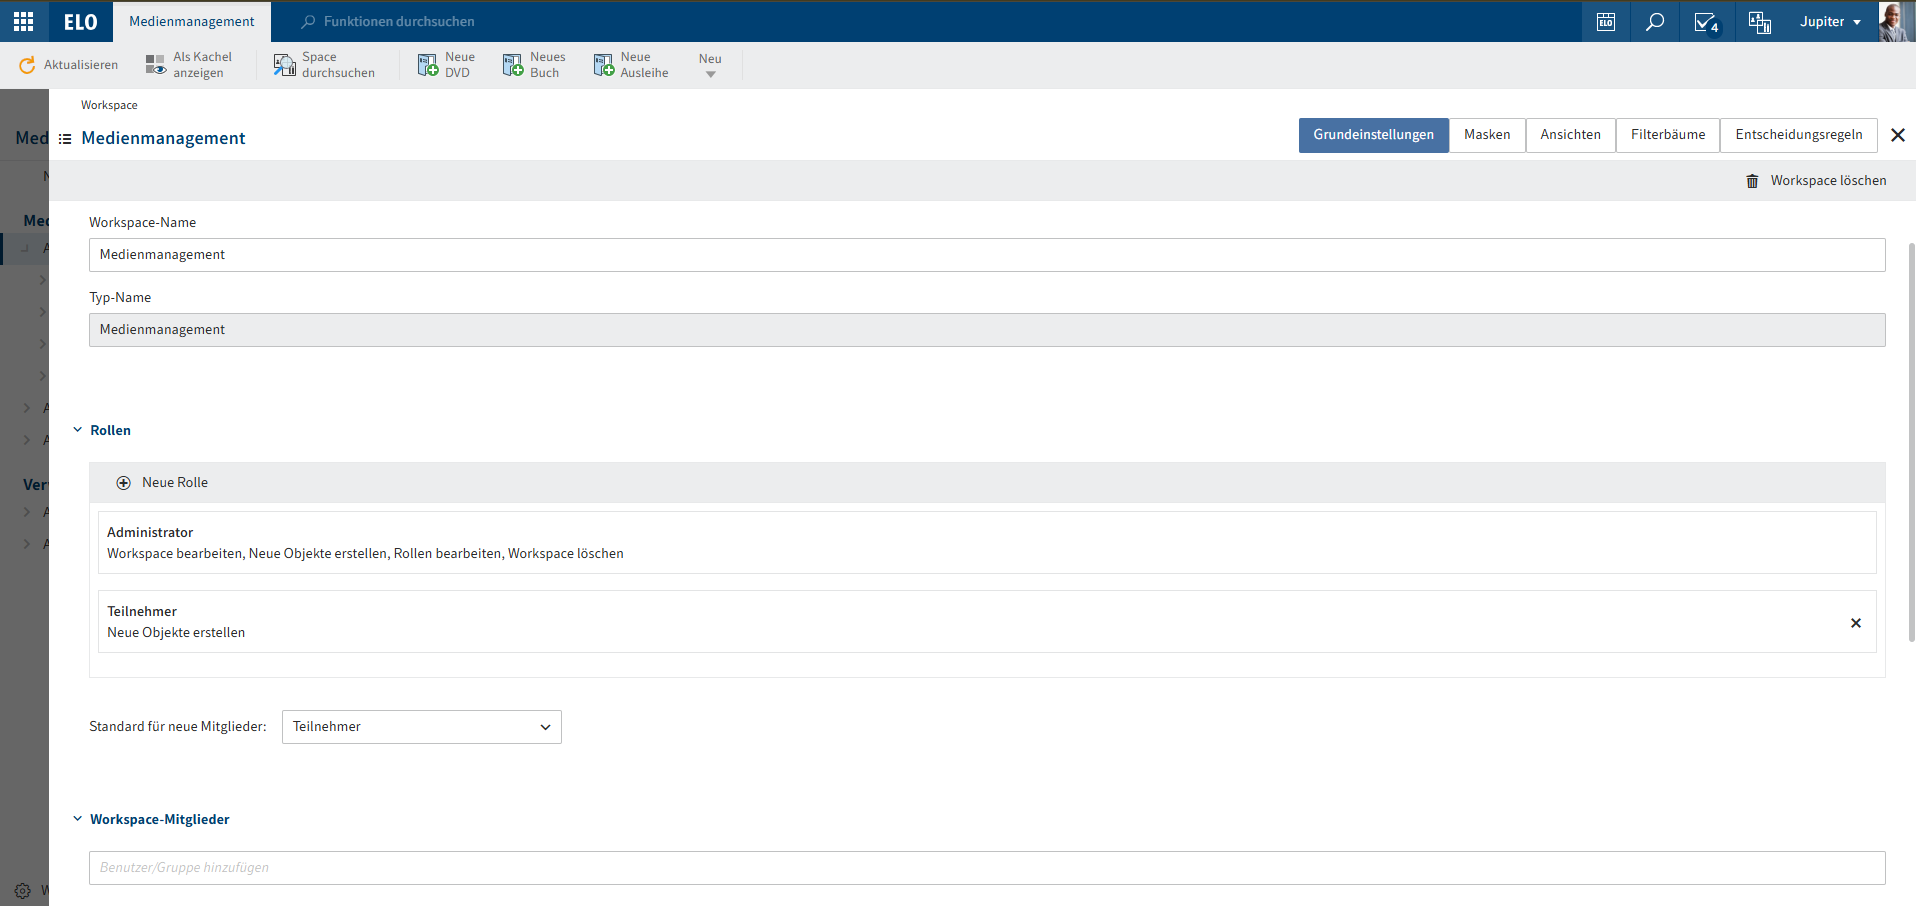Create a Neue Ausleihe entry

(x=604, y=65)
